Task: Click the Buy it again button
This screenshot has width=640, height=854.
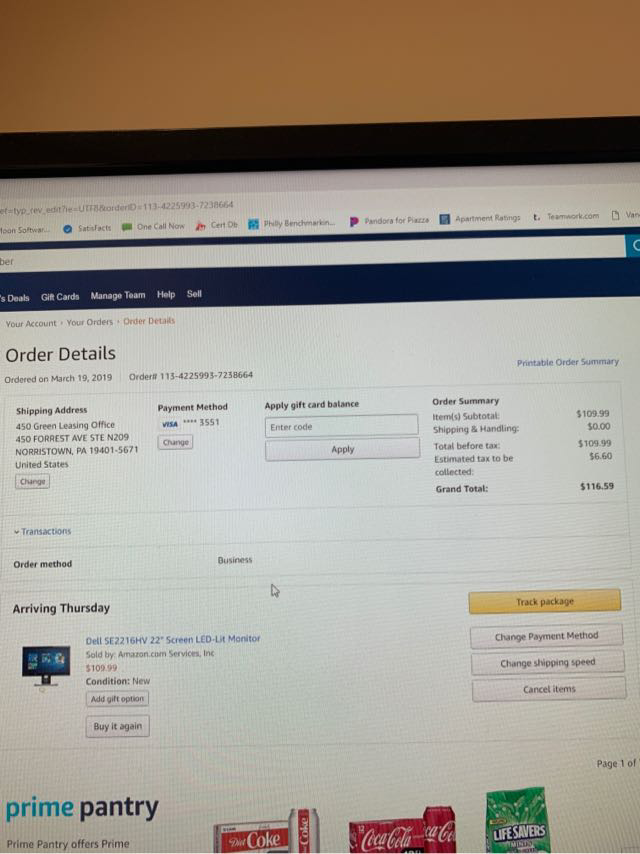Action: [118, 726]
